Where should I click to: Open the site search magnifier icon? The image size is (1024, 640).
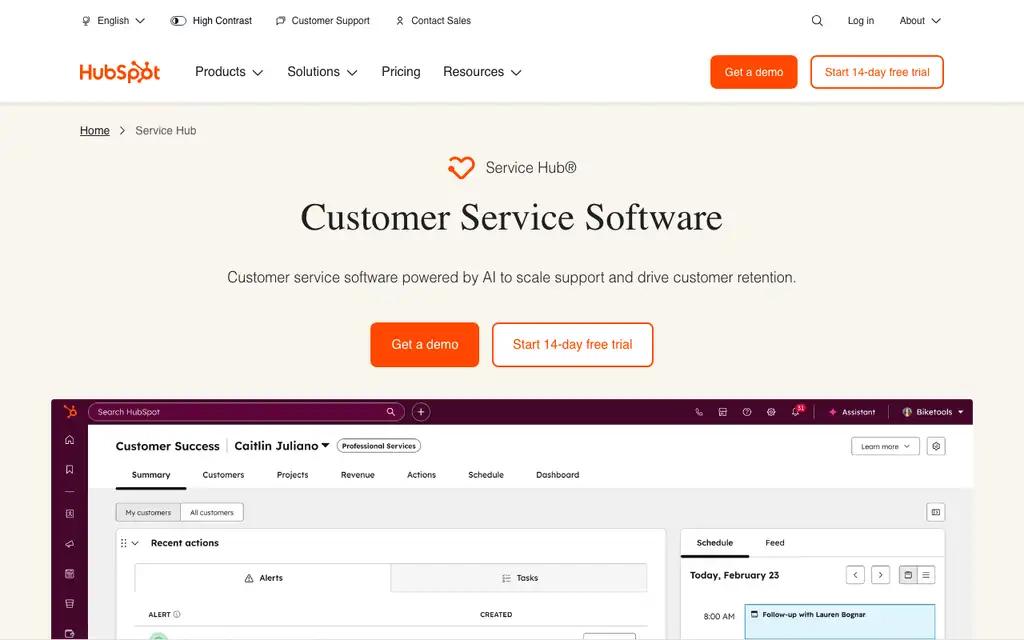tap(817, 21)
